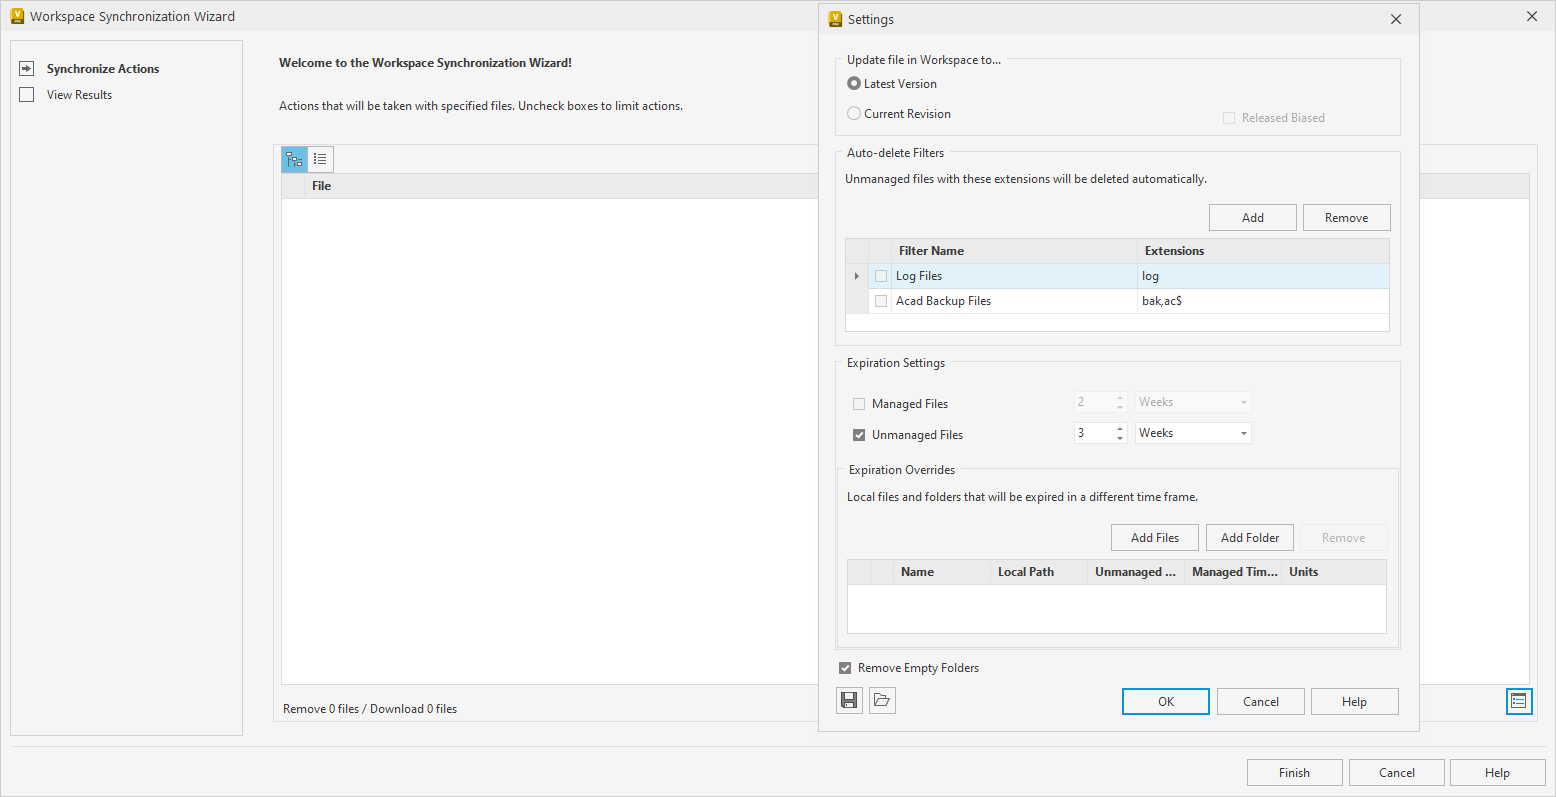Check the Acad Backup Files filter checkbox
This screenshot has width=1556, height=797.
[880, 300]
